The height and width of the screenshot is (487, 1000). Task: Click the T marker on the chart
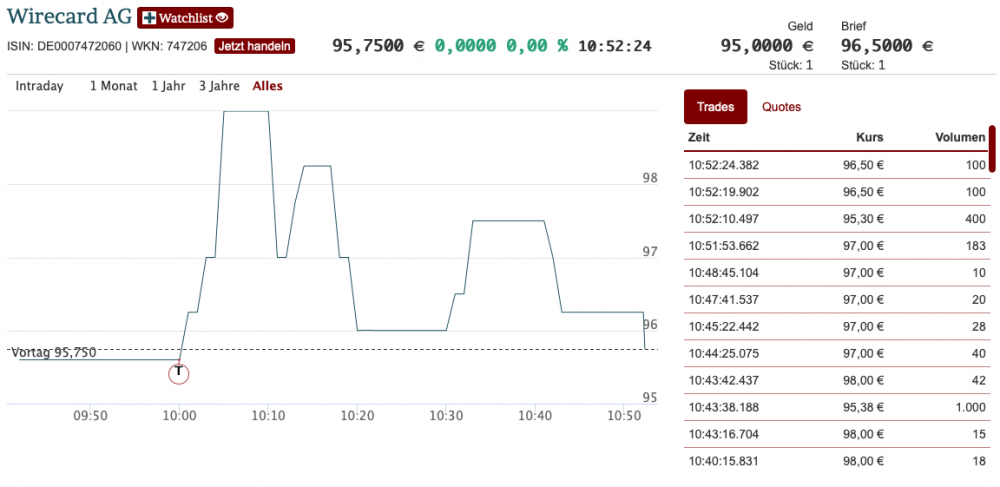click(x=179, y=373)
